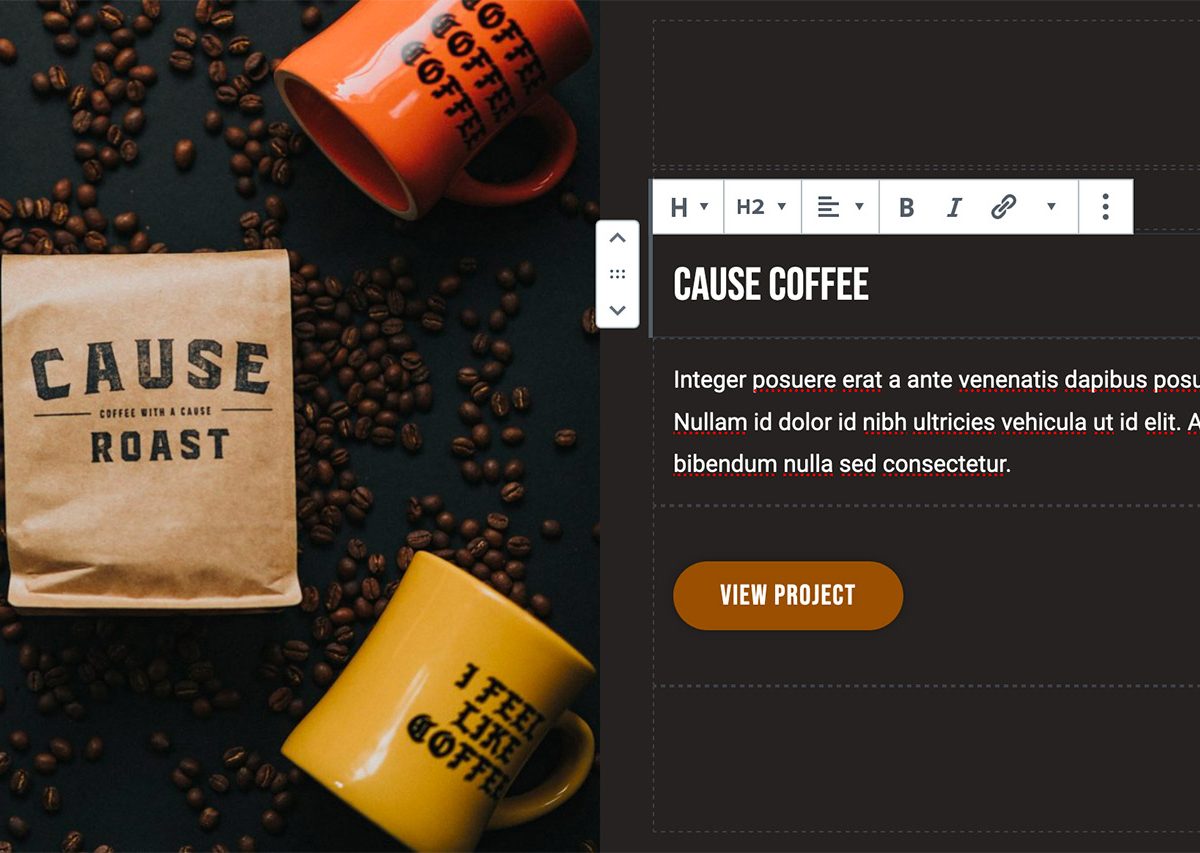Click the yellow I Feel Like Coffee mug

(x=440, y=700)
